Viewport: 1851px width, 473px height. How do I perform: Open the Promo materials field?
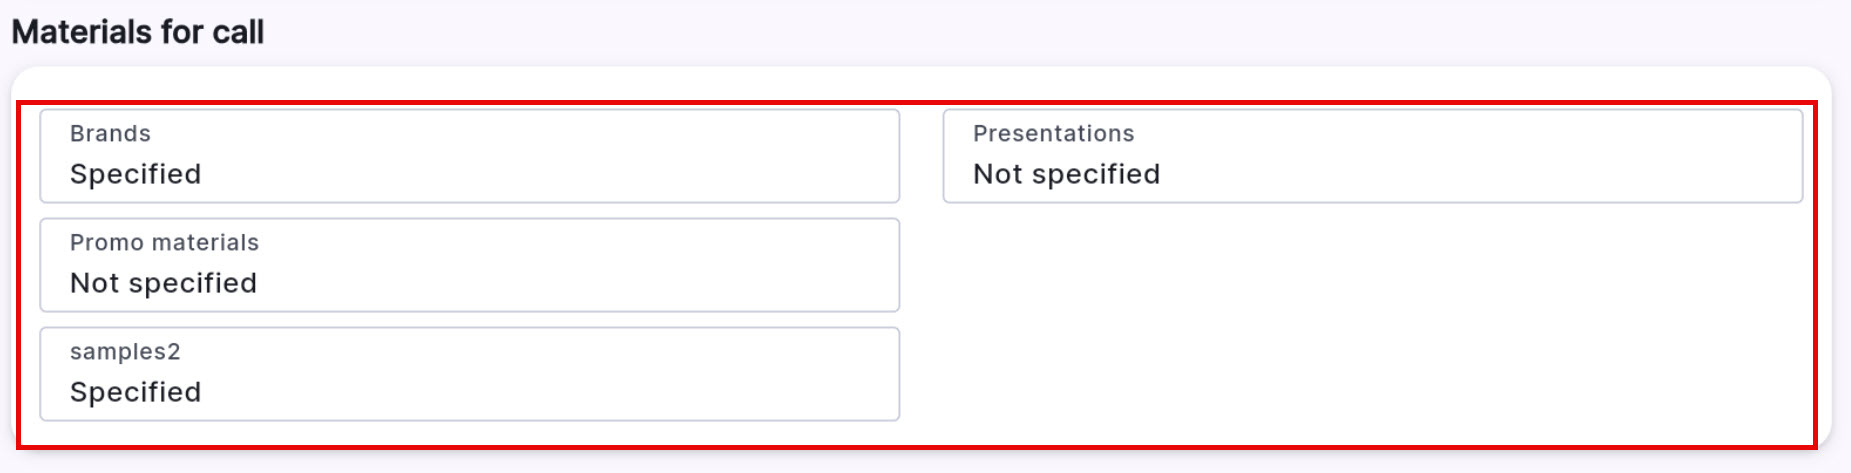469,265
